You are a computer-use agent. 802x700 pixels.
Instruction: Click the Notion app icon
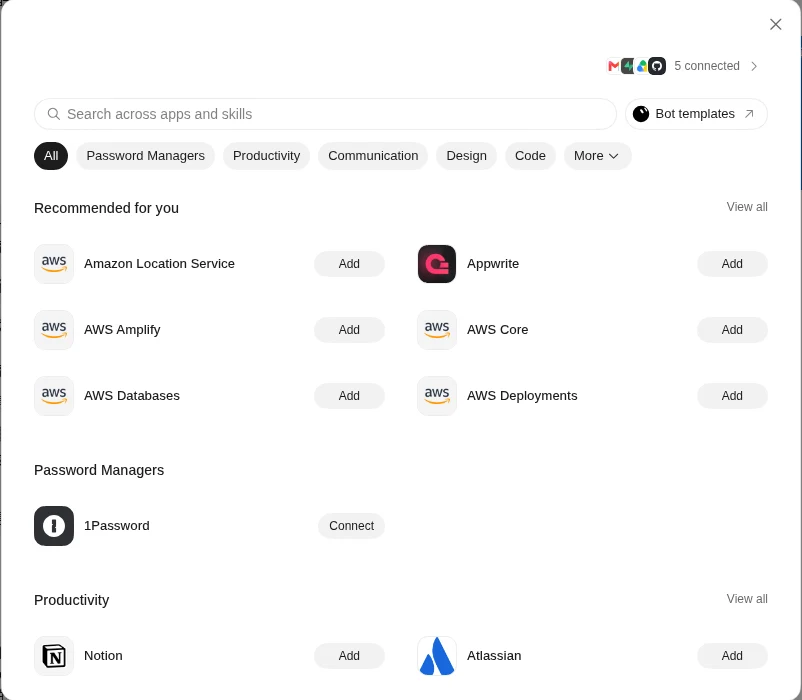[54, 656]
